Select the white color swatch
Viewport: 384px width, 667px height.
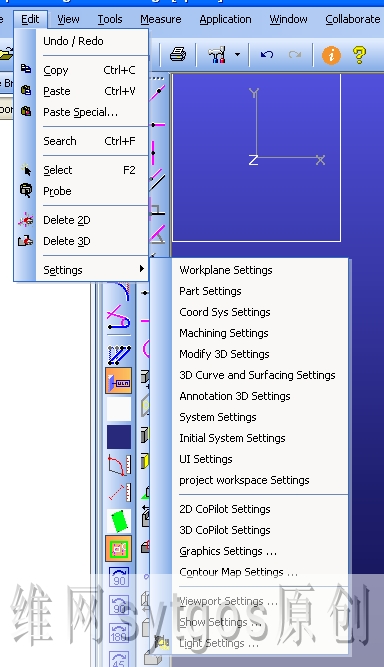[119, 409]
